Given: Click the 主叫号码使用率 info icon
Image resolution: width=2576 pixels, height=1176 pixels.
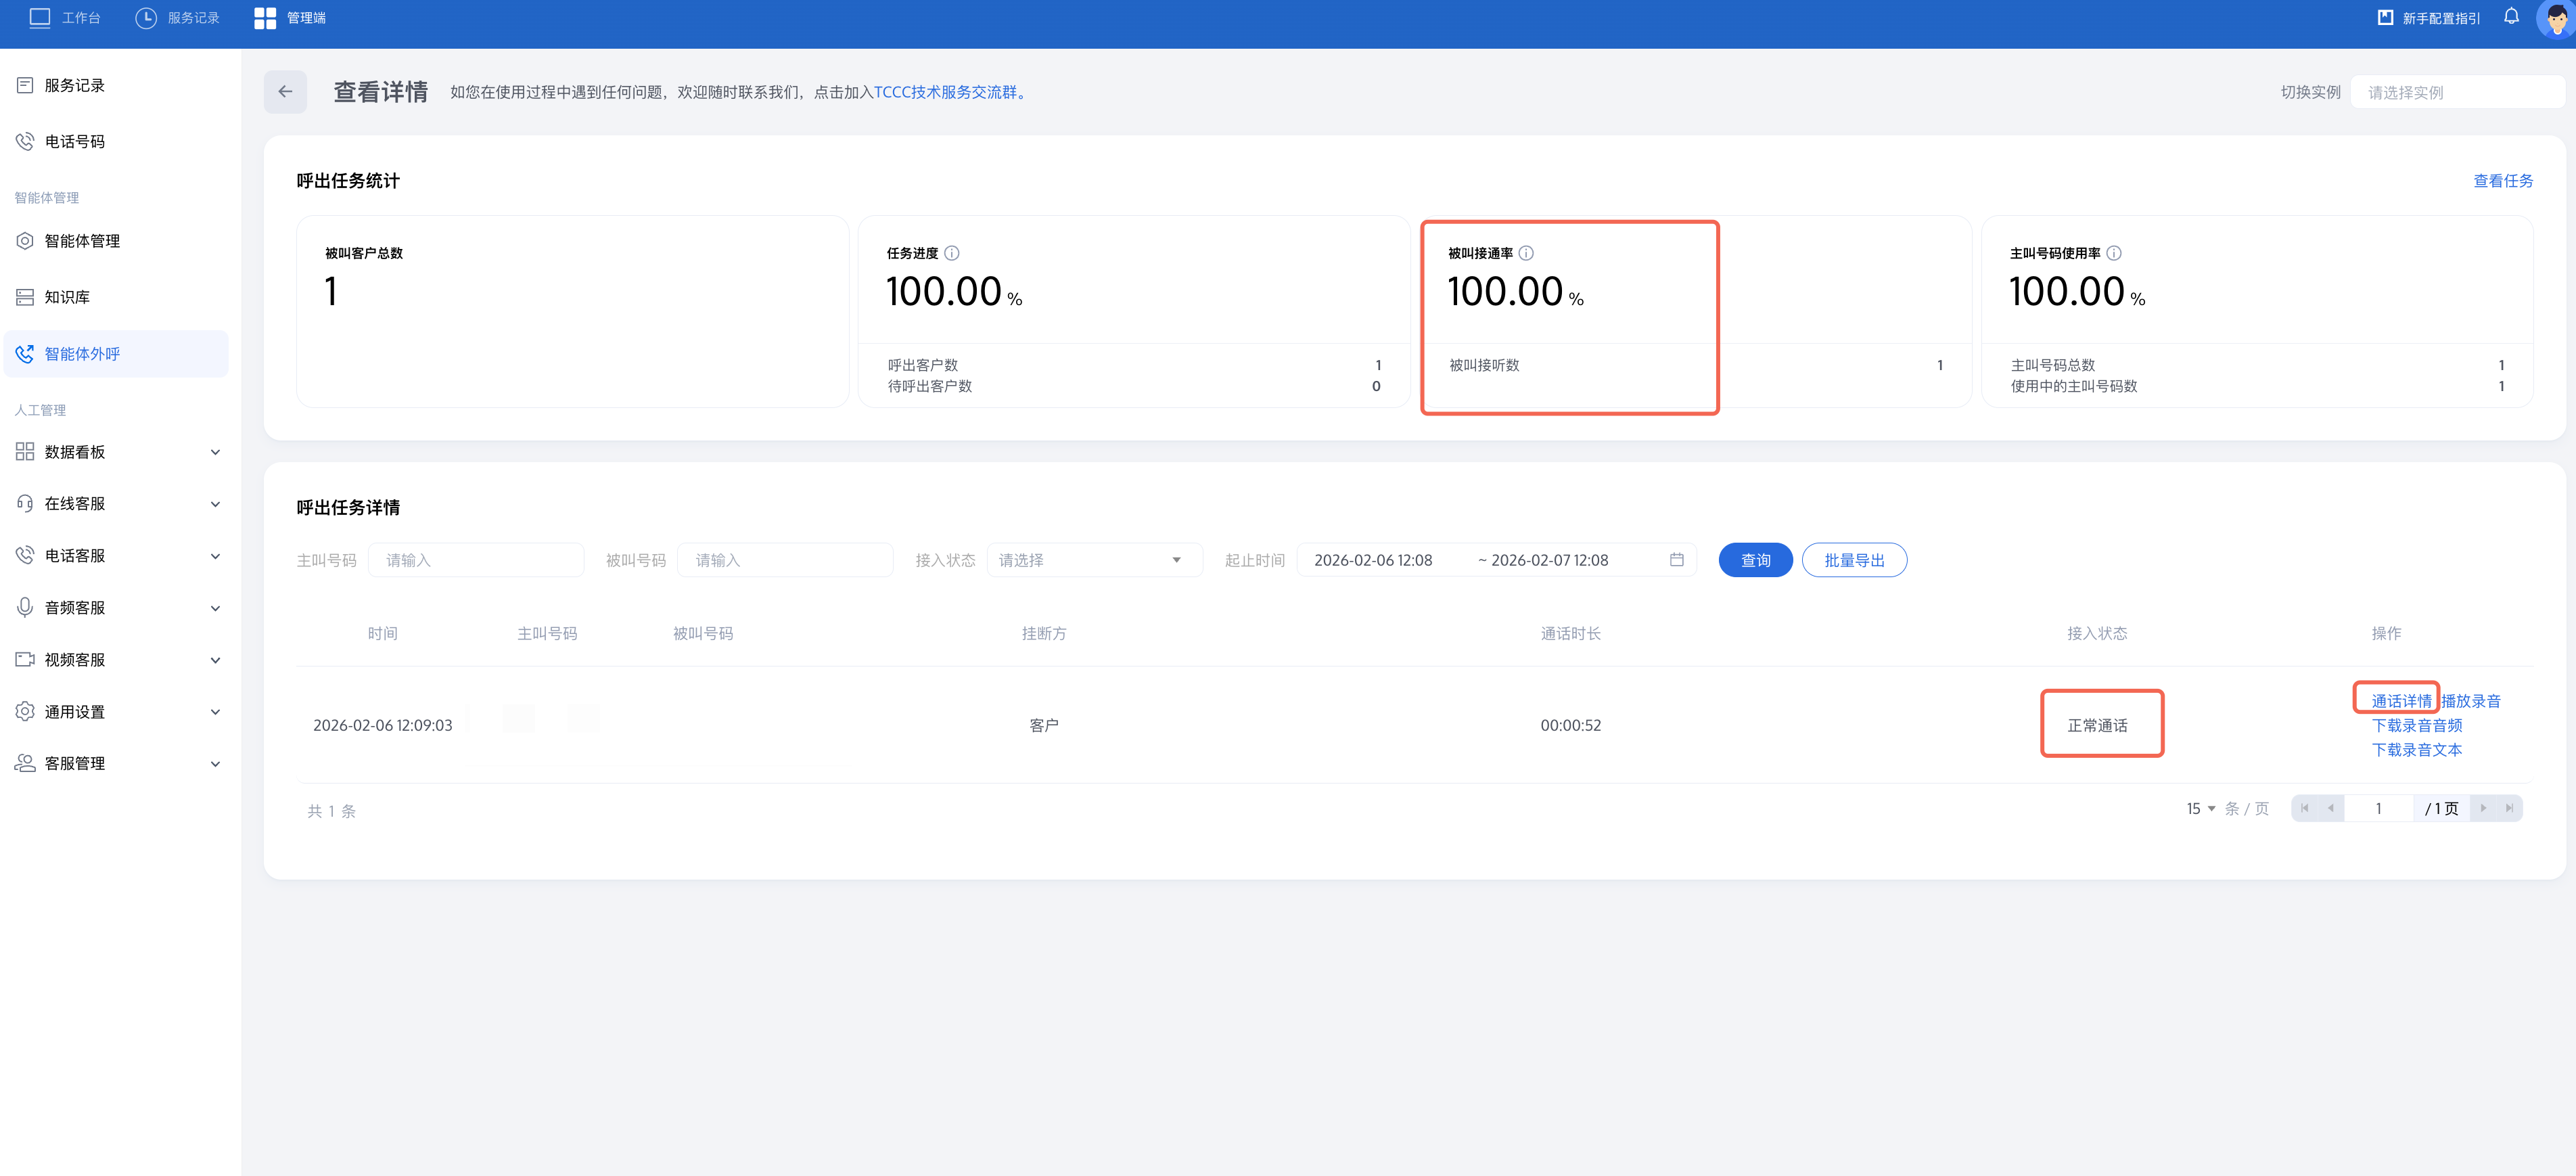Looking at the screenshot, I should (2114, 253).
